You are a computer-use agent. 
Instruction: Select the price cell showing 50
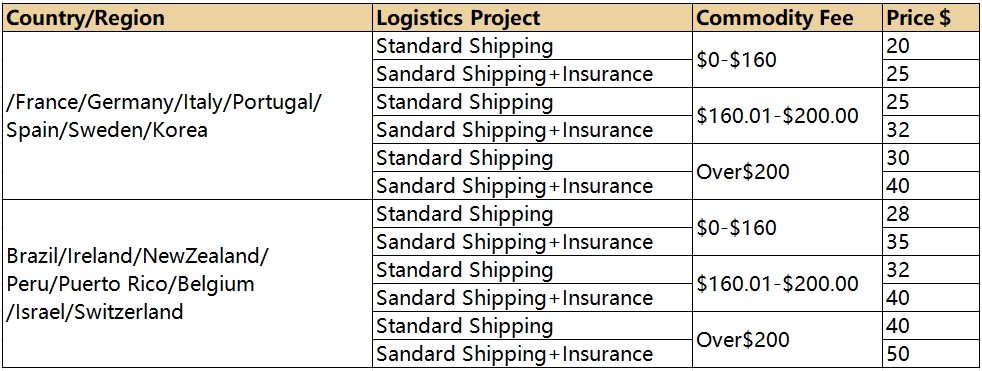coord(931,353)
